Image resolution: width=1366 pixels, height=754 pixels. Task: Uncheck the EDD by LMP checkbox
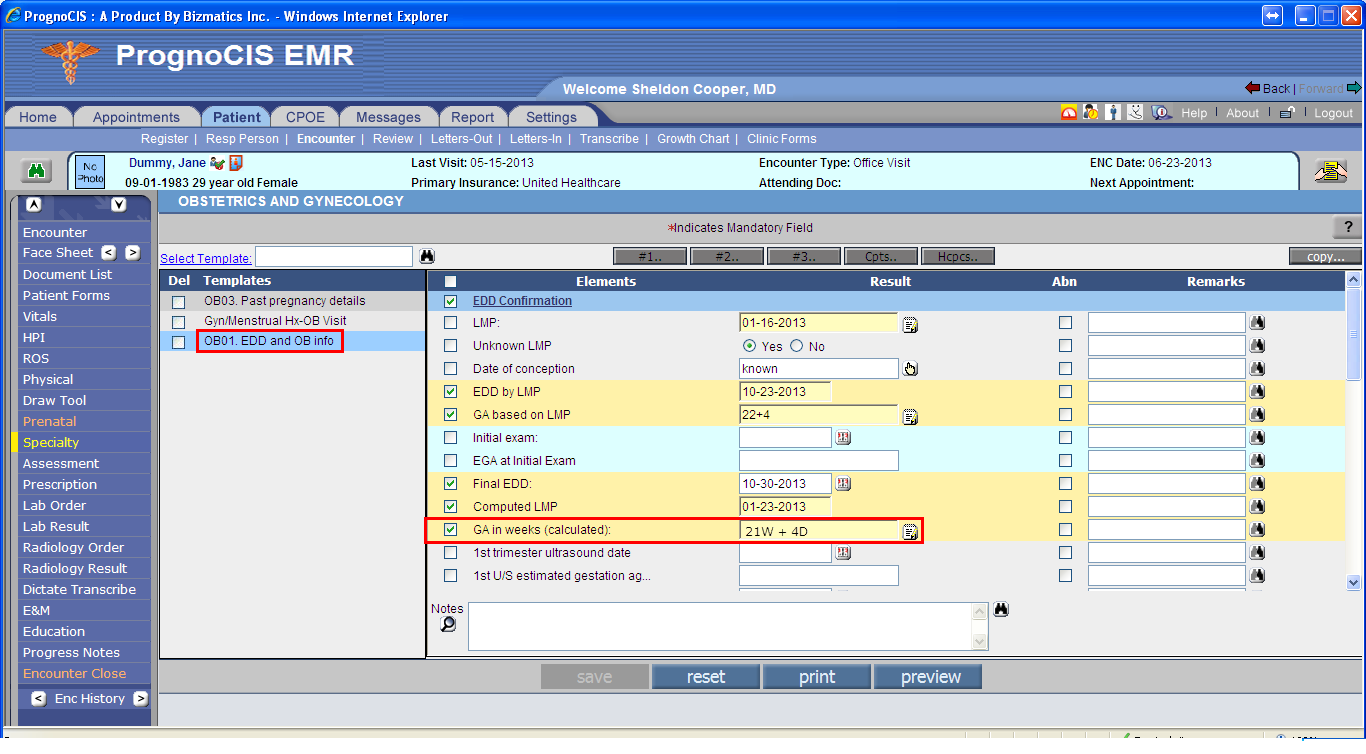coord(450,391)
